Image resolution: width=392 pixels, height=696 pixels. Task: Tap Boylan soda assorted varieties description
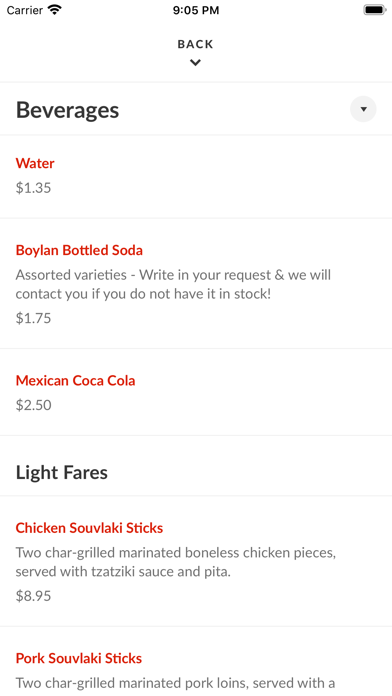click(x=173, y=285)
